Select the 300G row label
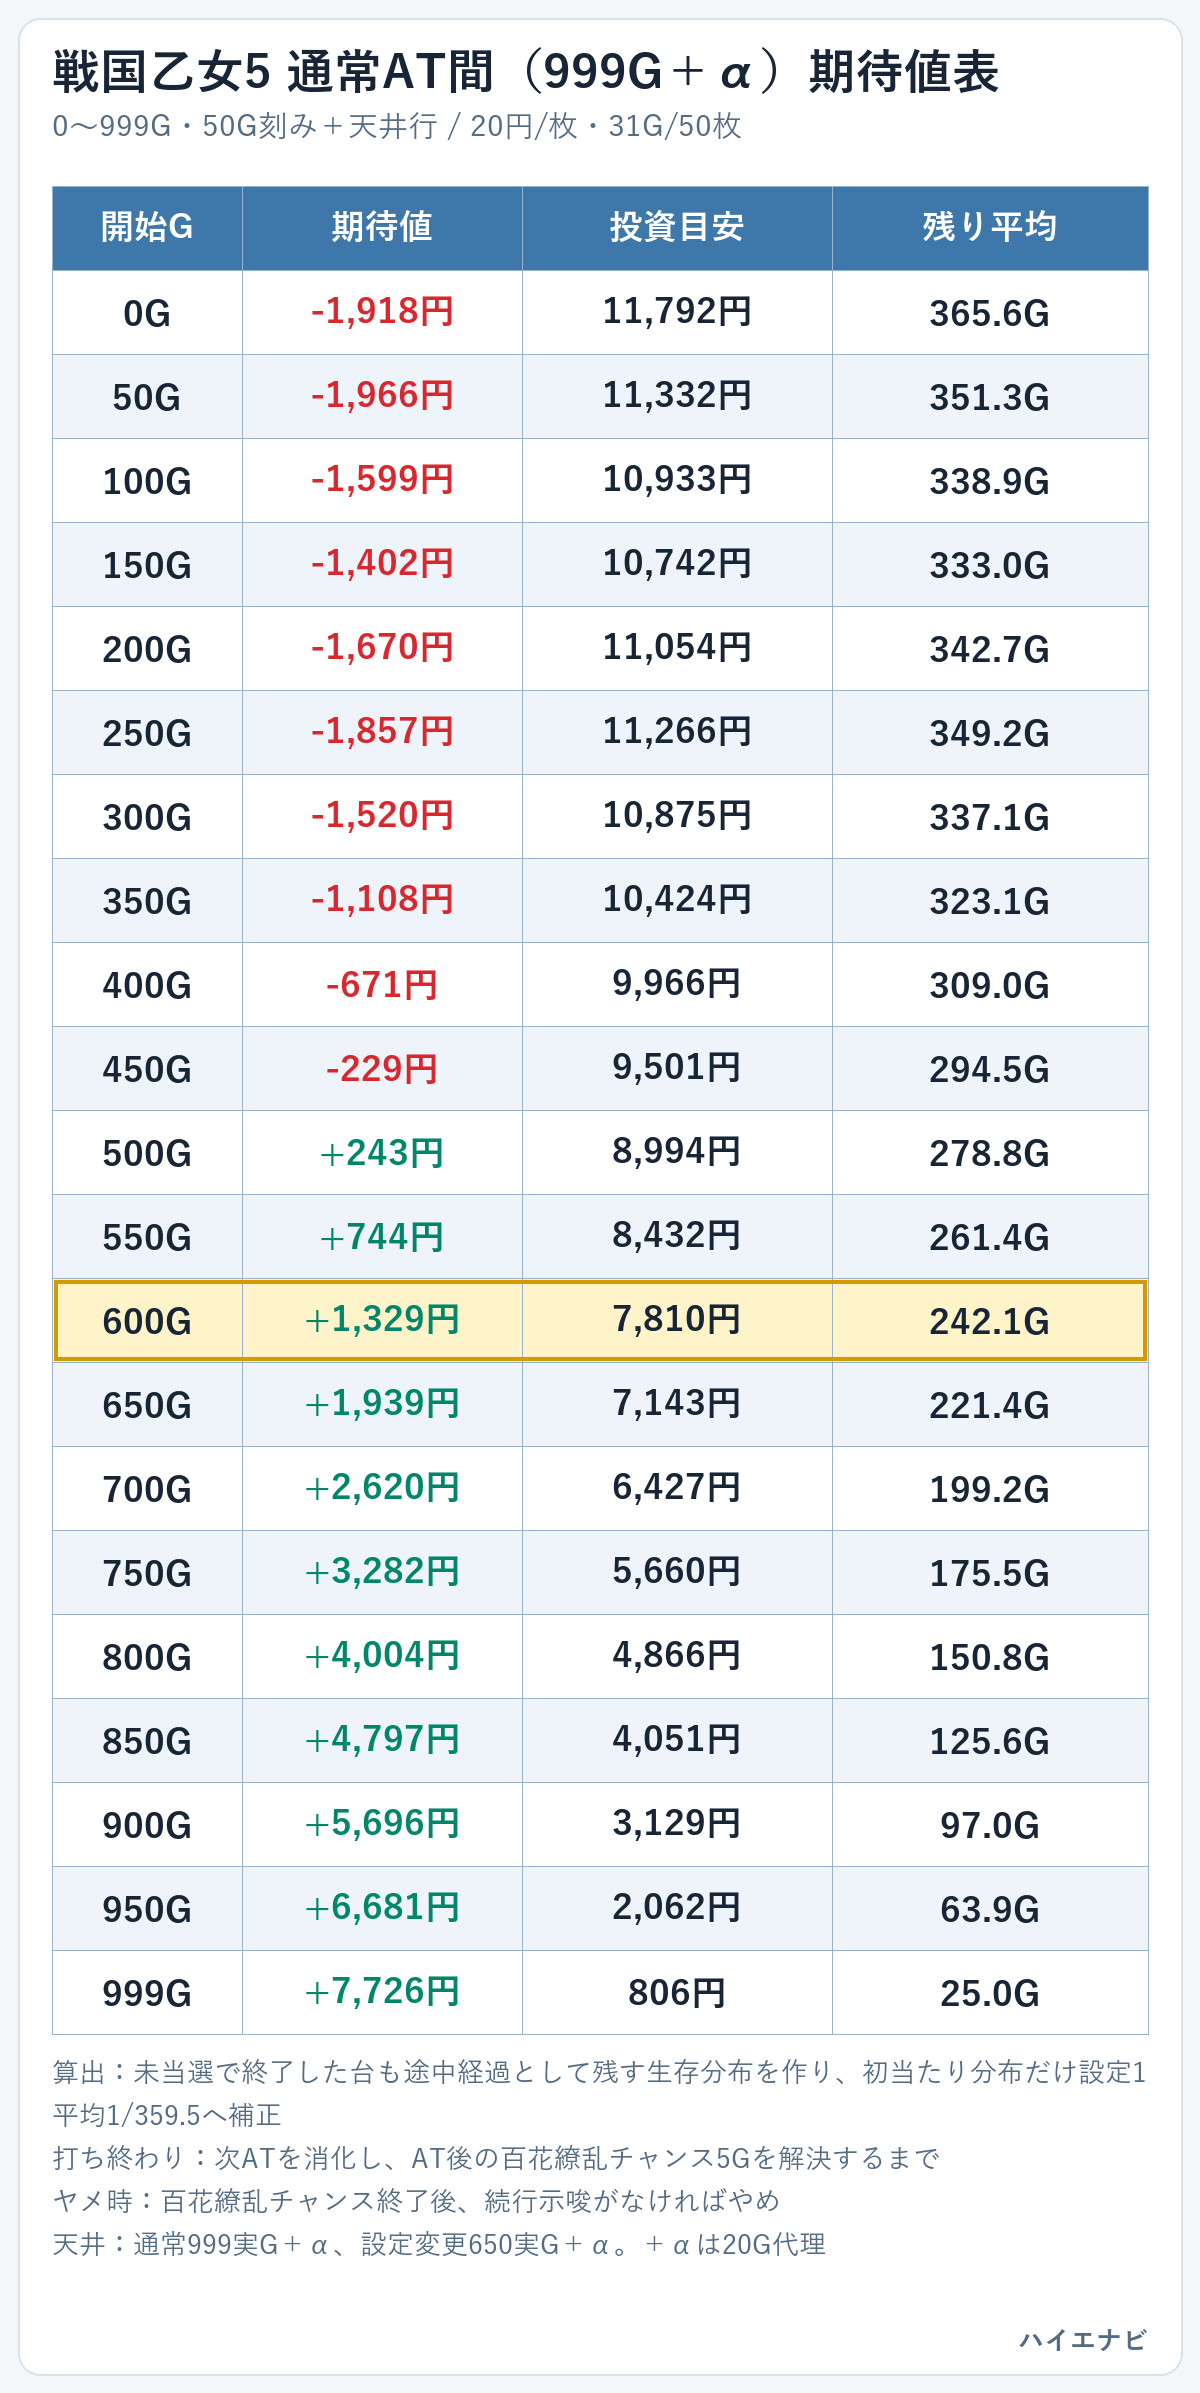 coord(147,817)
